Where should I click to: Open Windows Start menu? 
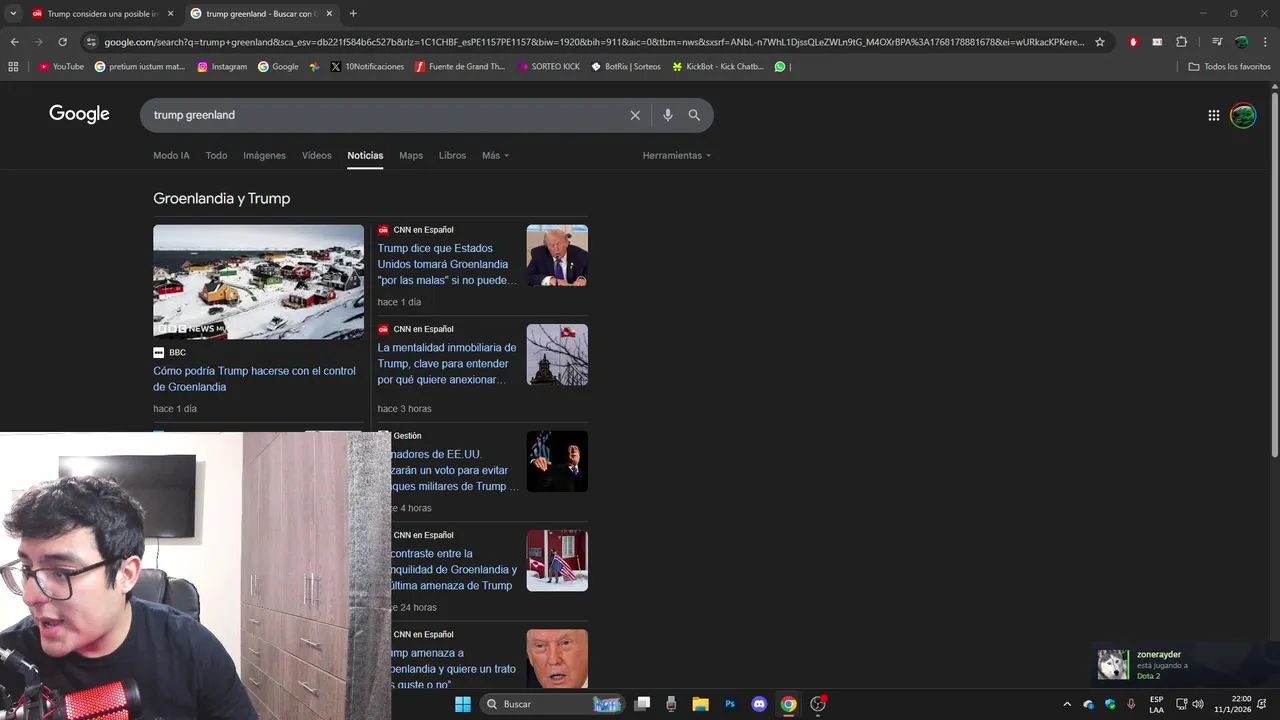coord(463,704)
